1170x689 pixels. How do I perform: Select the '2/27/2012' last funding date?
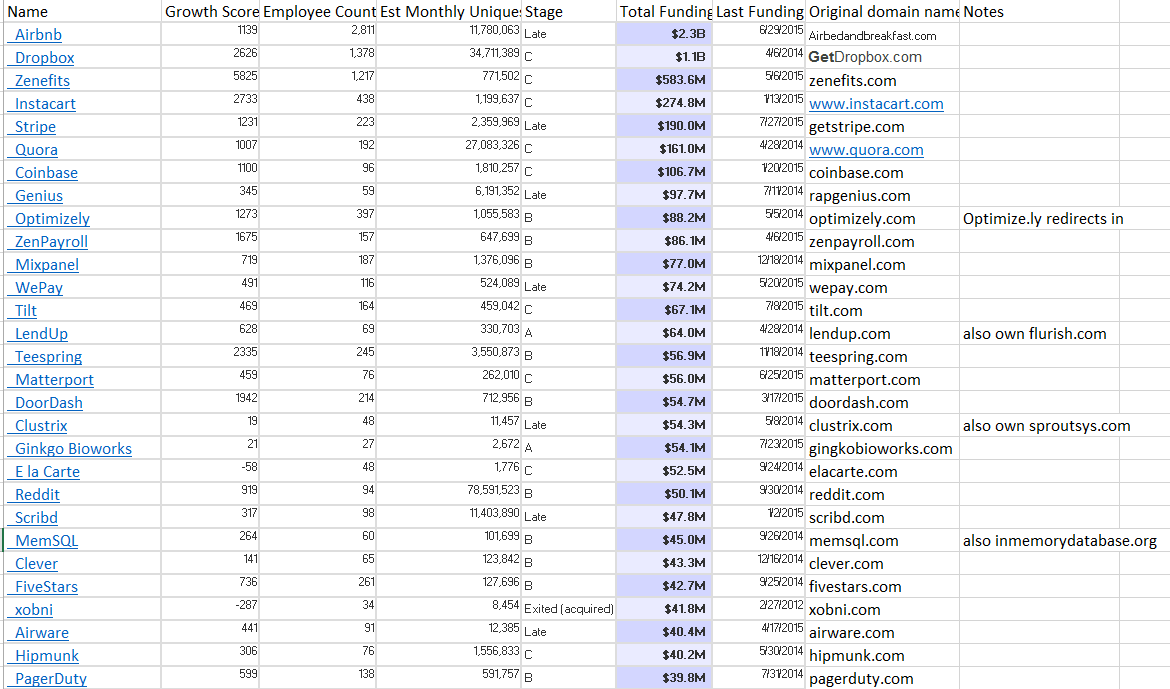[x=760, y=609]
